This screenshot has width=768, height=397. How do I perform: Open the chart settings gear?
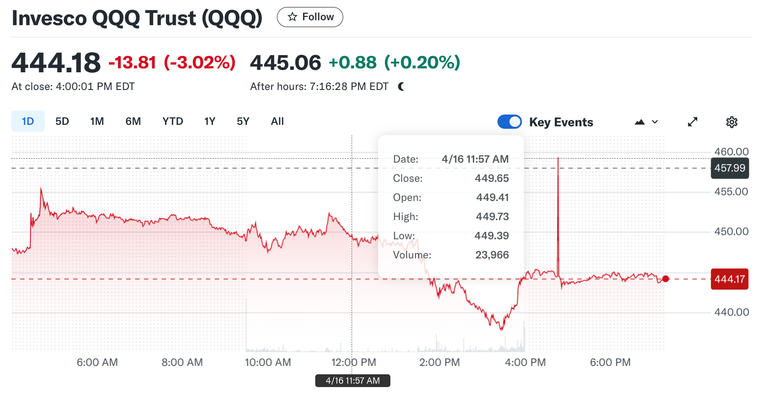pos(731,122)
